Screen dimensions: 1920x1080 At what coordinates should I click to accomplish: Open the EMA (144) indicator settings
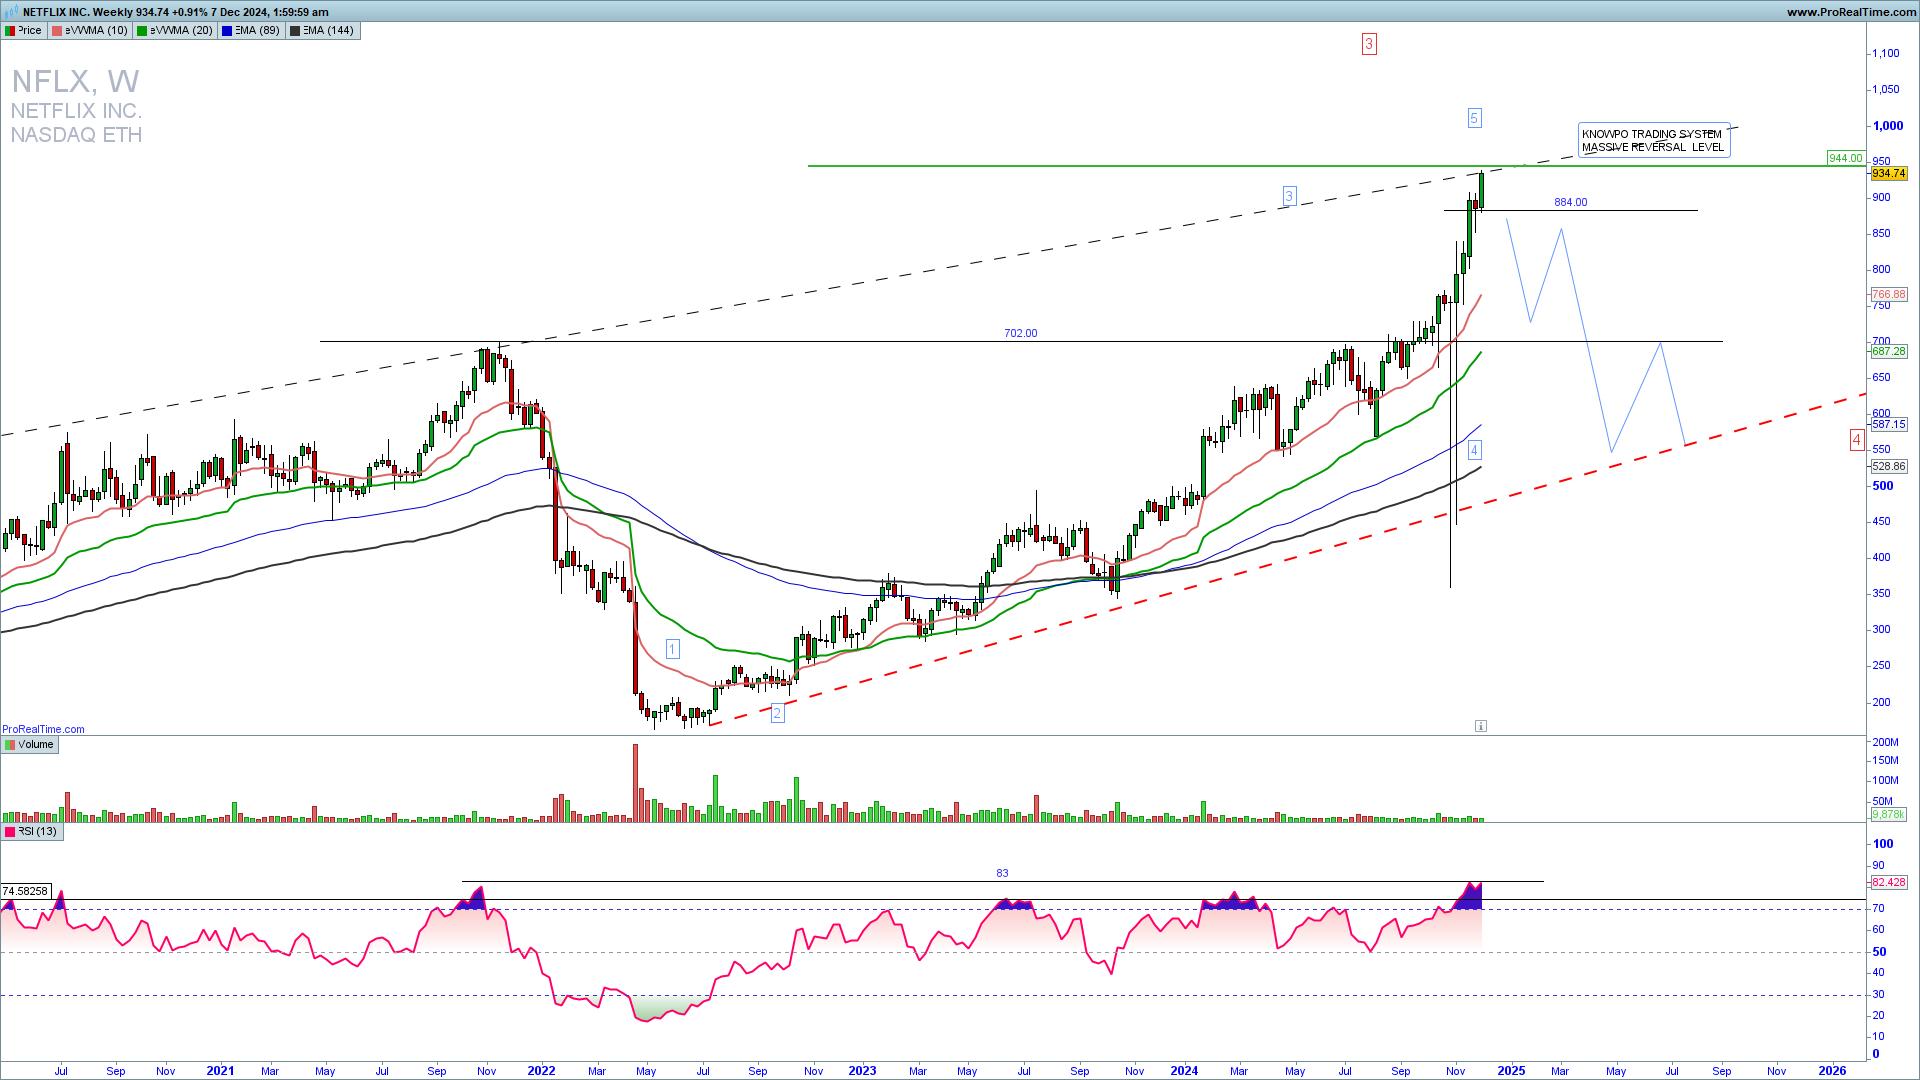pyautogui.click(x=323, y=31)
